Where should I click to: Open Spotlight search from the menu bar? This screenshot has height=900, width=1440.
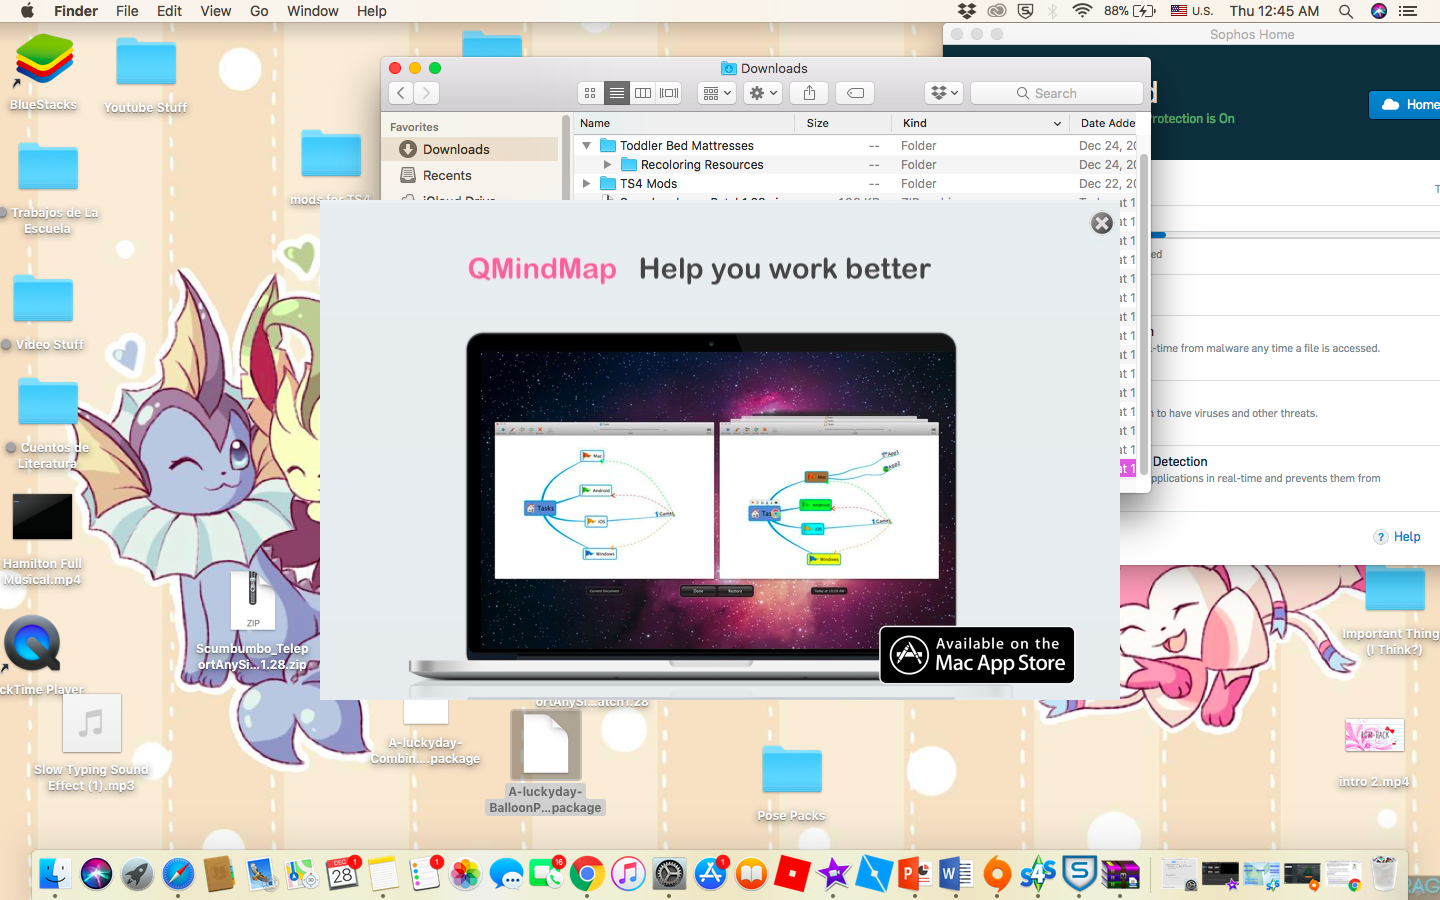coord(1346,11)
